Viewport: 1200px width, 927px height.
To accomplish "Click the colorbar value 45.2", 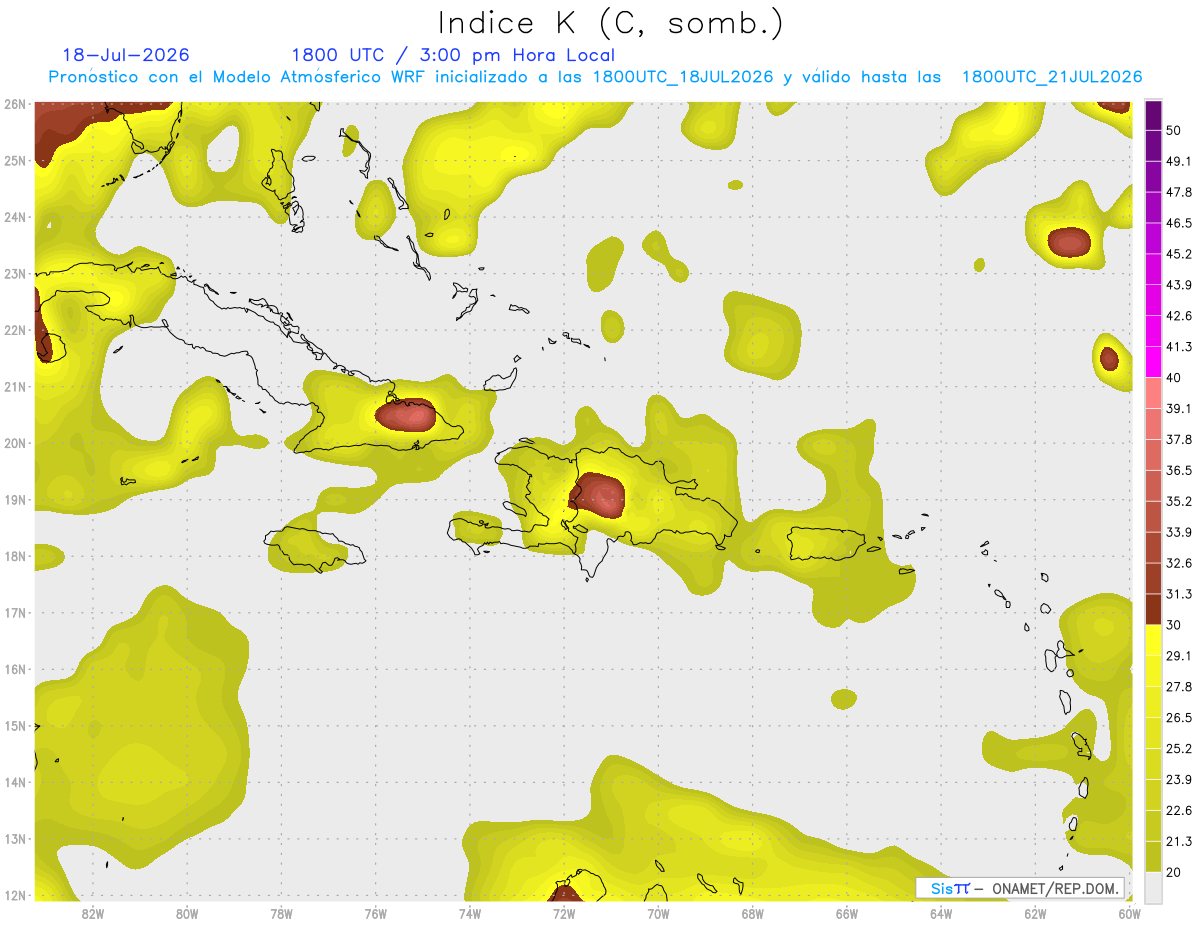I will [1179, 254].
